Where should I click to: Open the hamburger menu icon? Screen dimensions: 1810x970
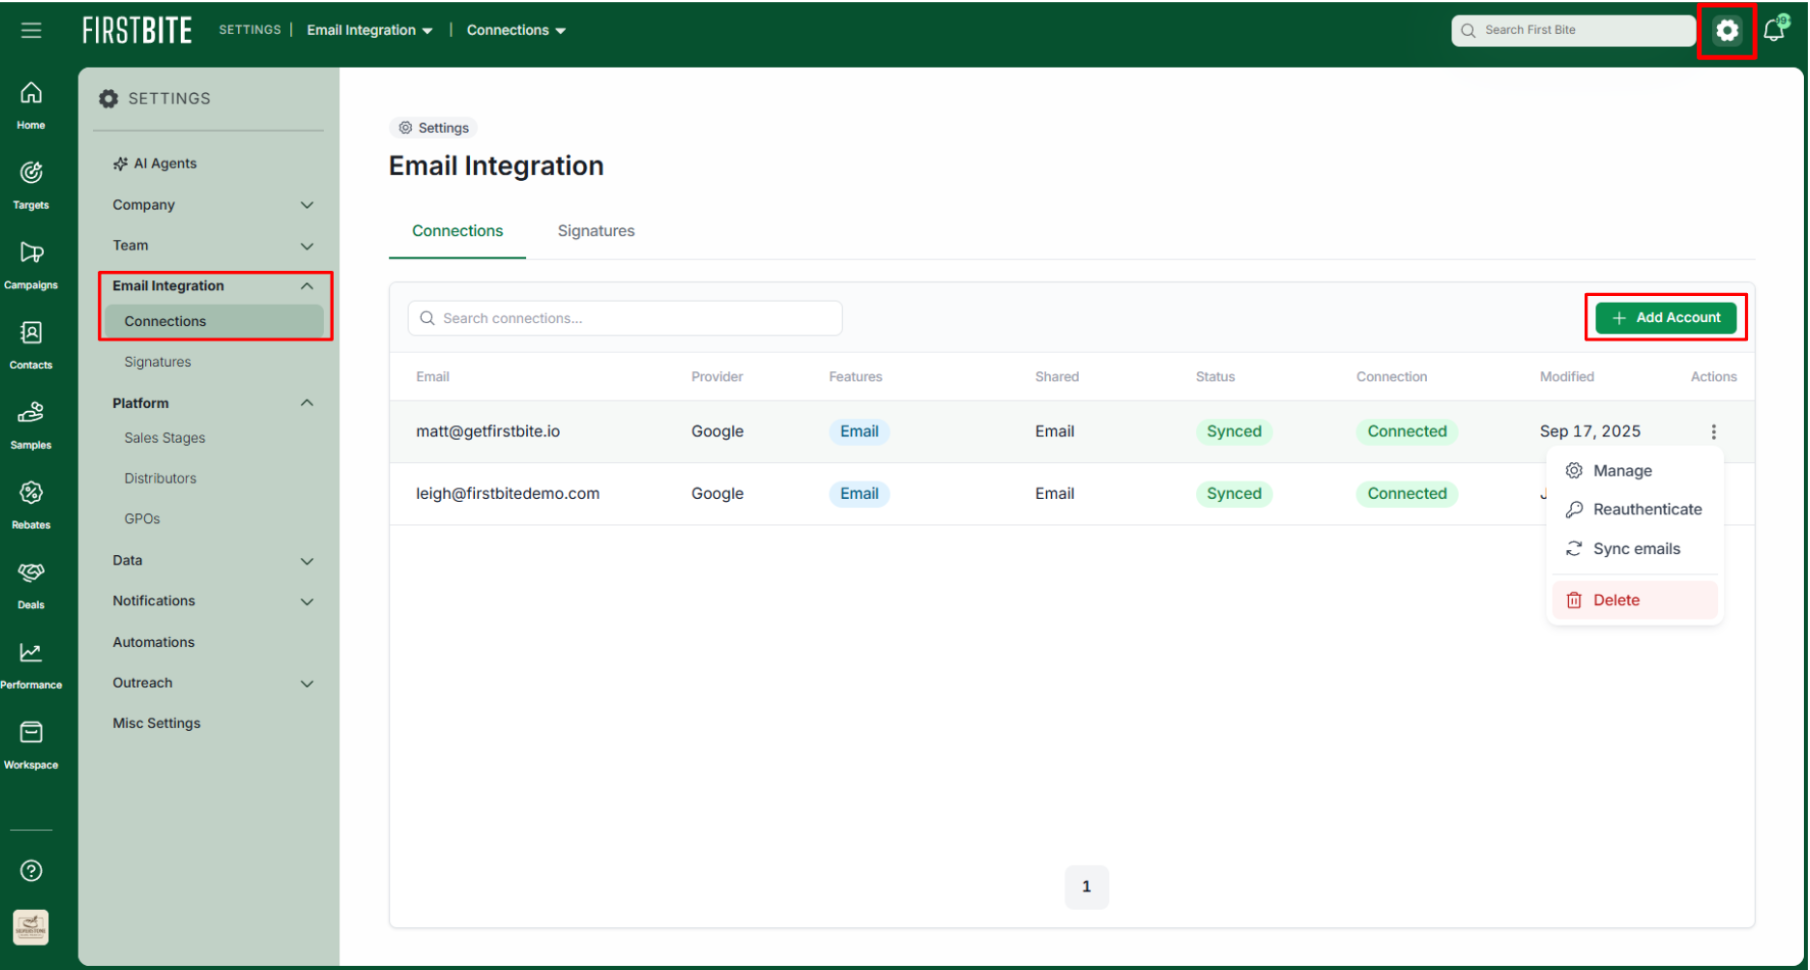[31, 30]
